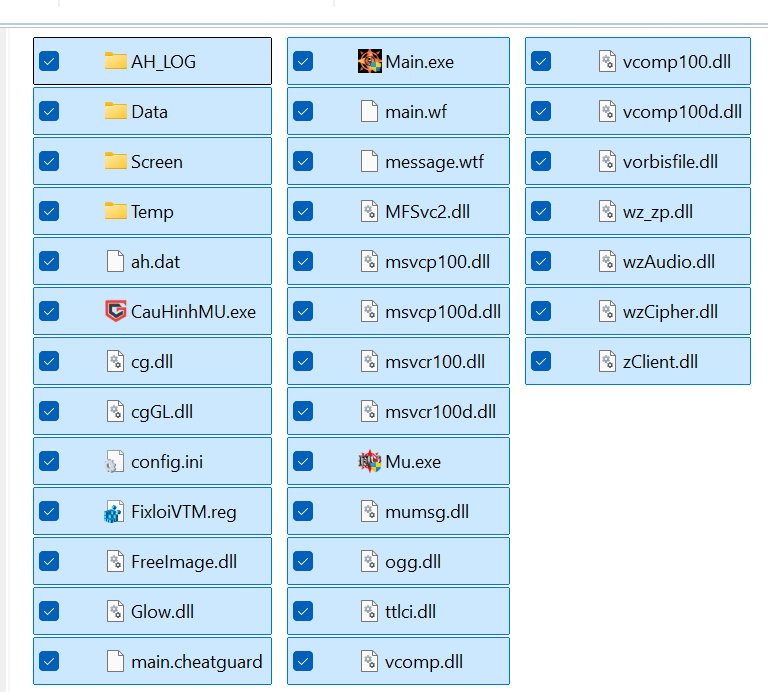Select the wzCipher.dll file label
The height and width of the screenshot is (692, 768).
[670, 312]
